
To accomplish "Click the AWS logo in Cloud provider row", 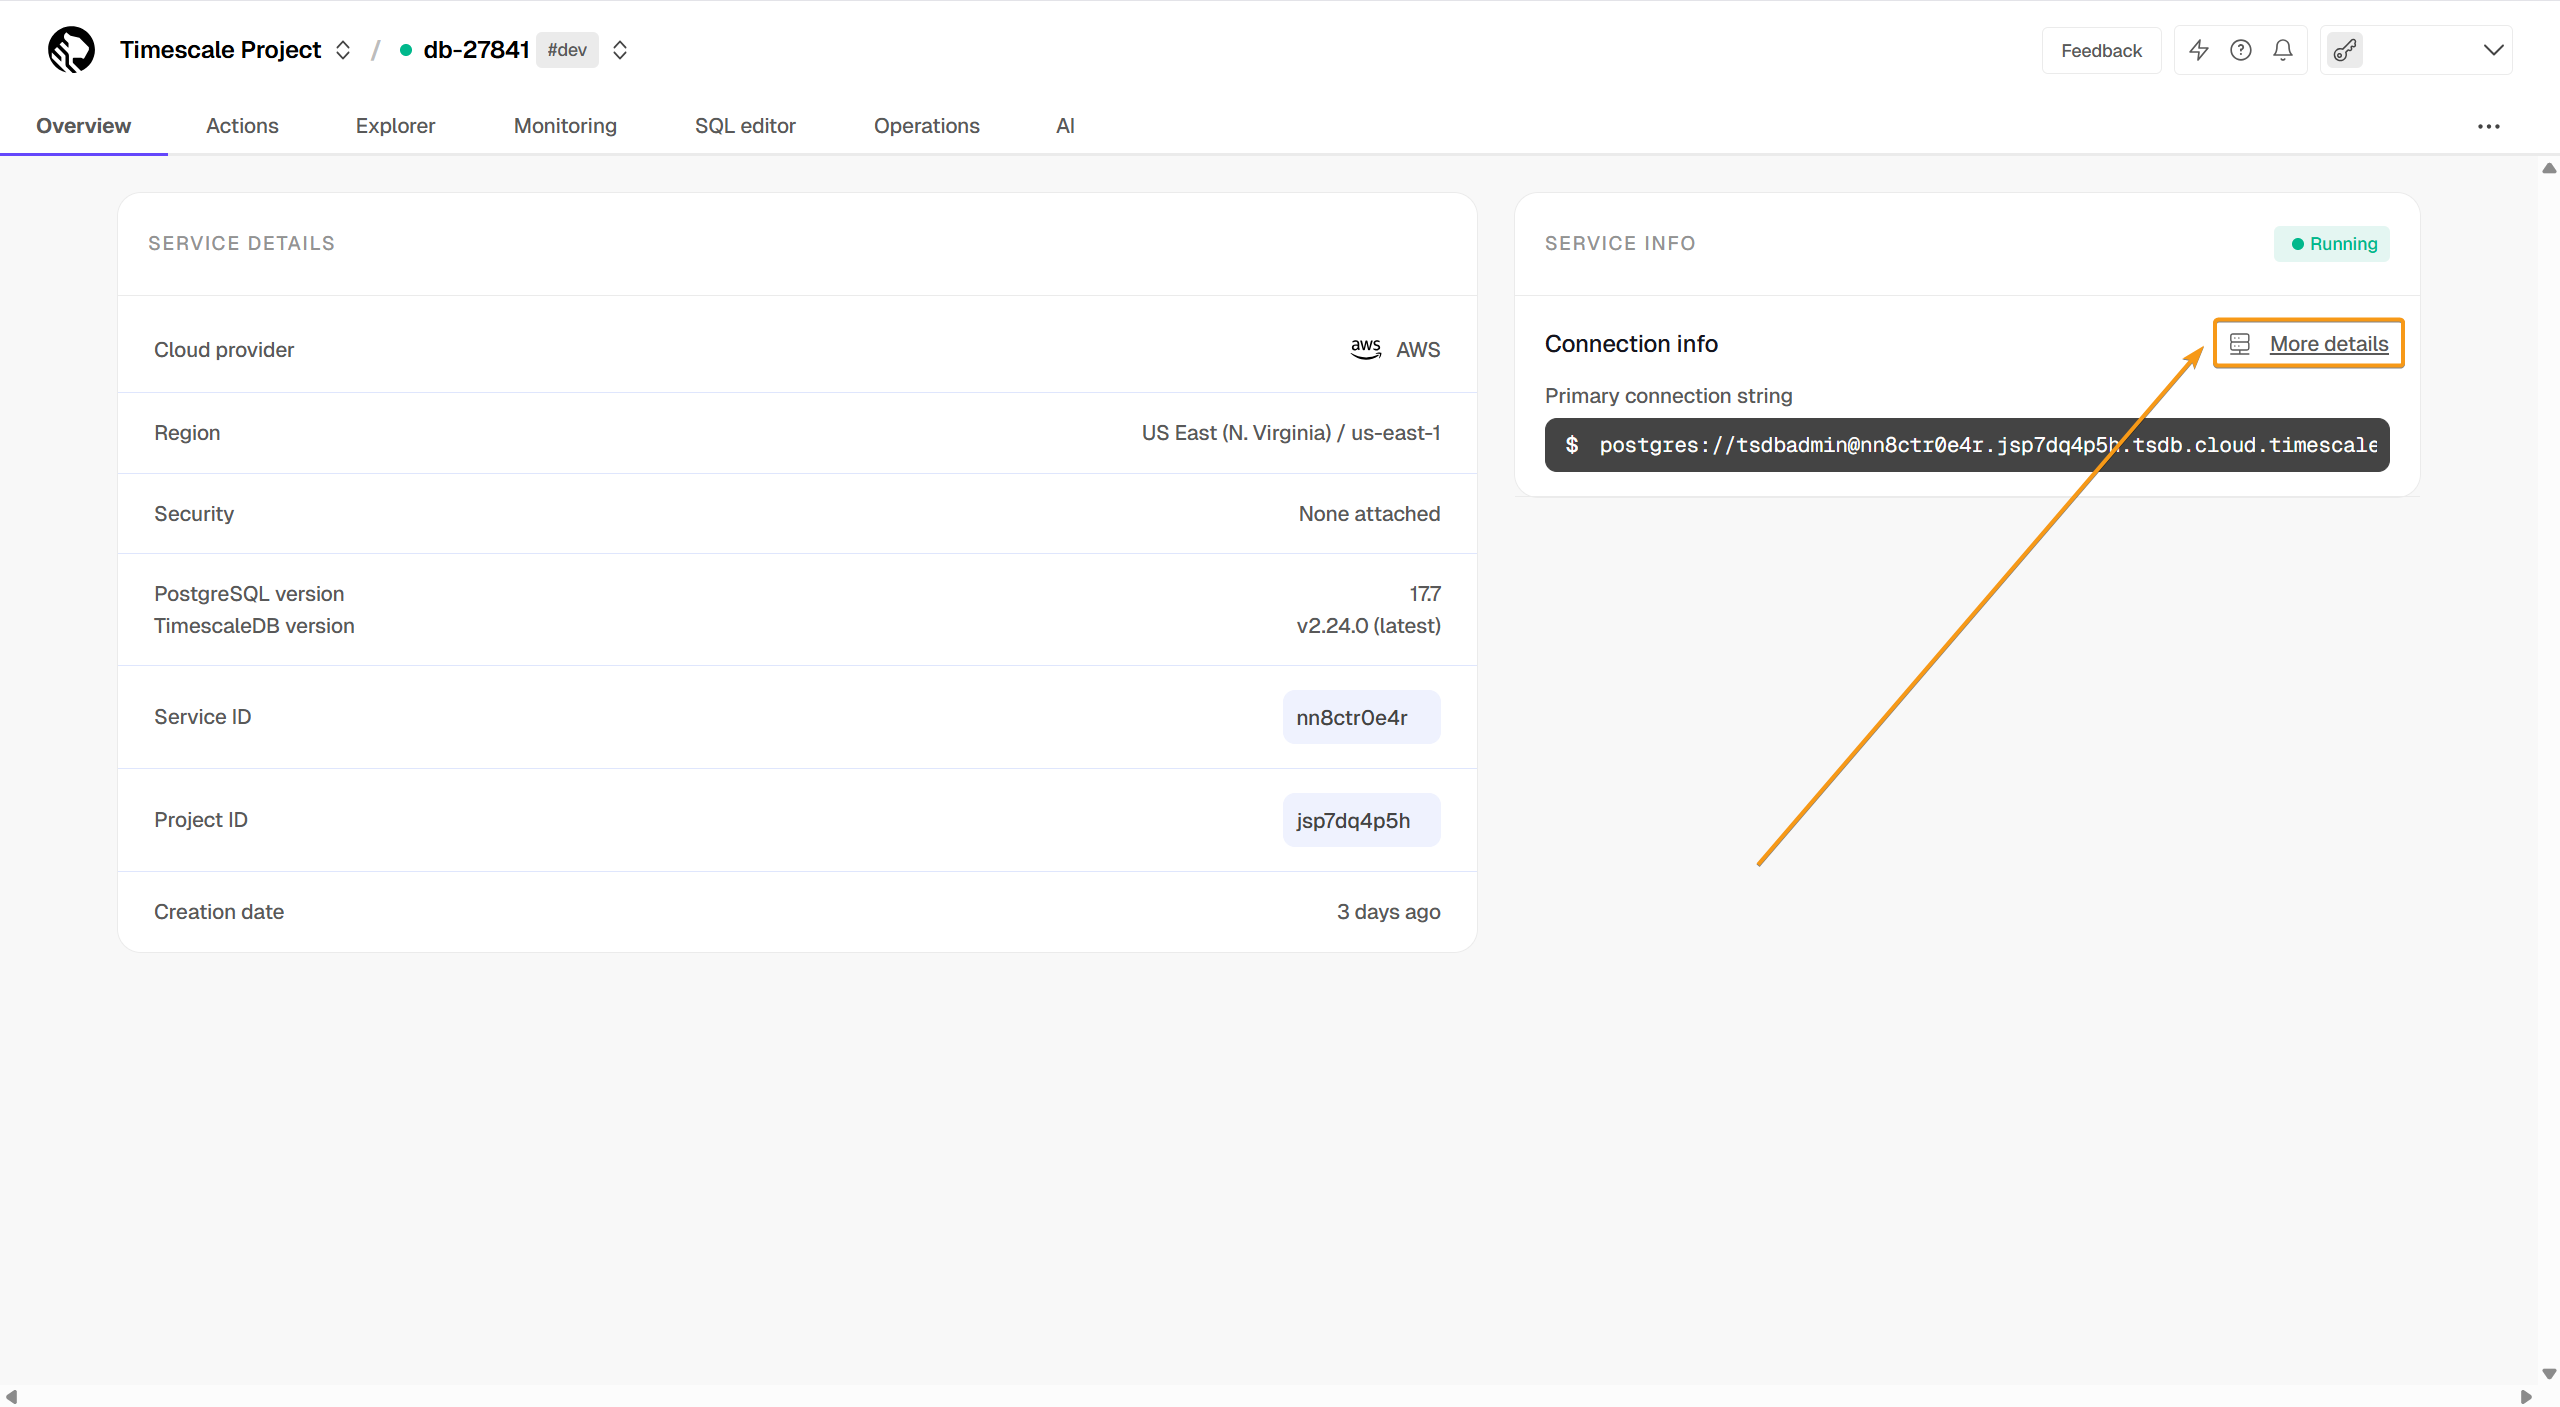I will pyautogui.click(x=1365, y=349).
